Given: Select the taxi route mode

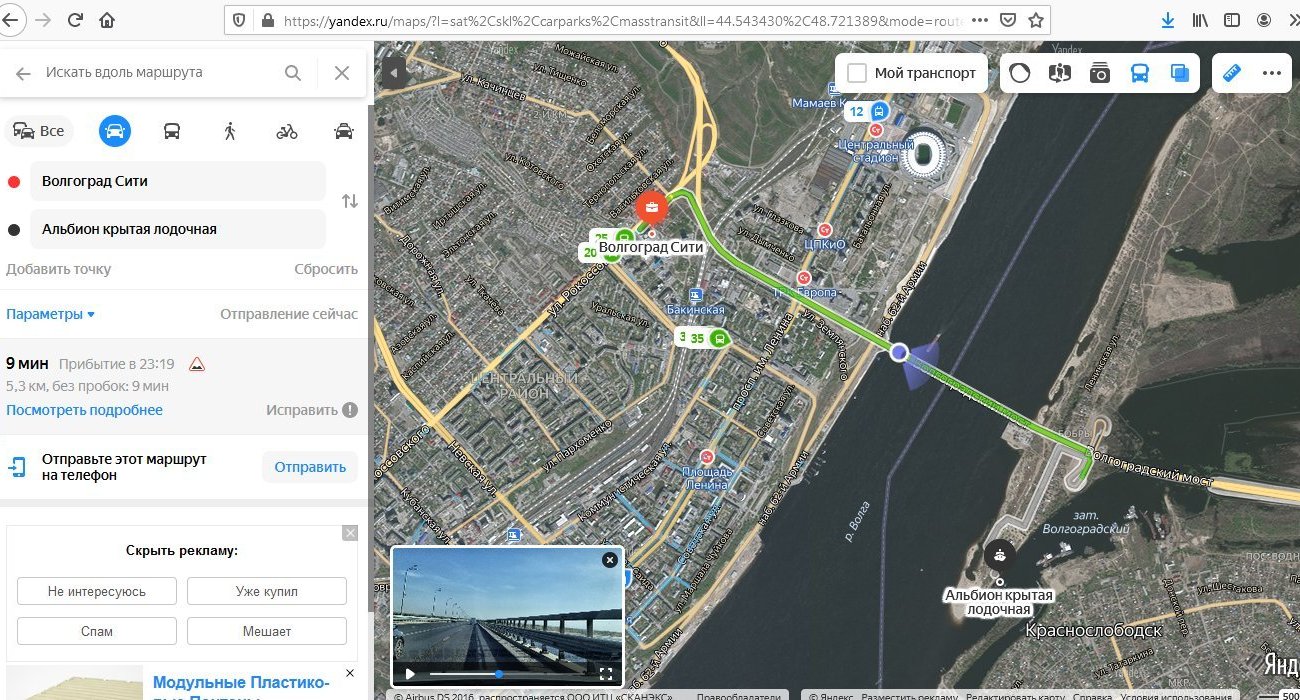Looking at the screenshot, I should pos(344,131).
